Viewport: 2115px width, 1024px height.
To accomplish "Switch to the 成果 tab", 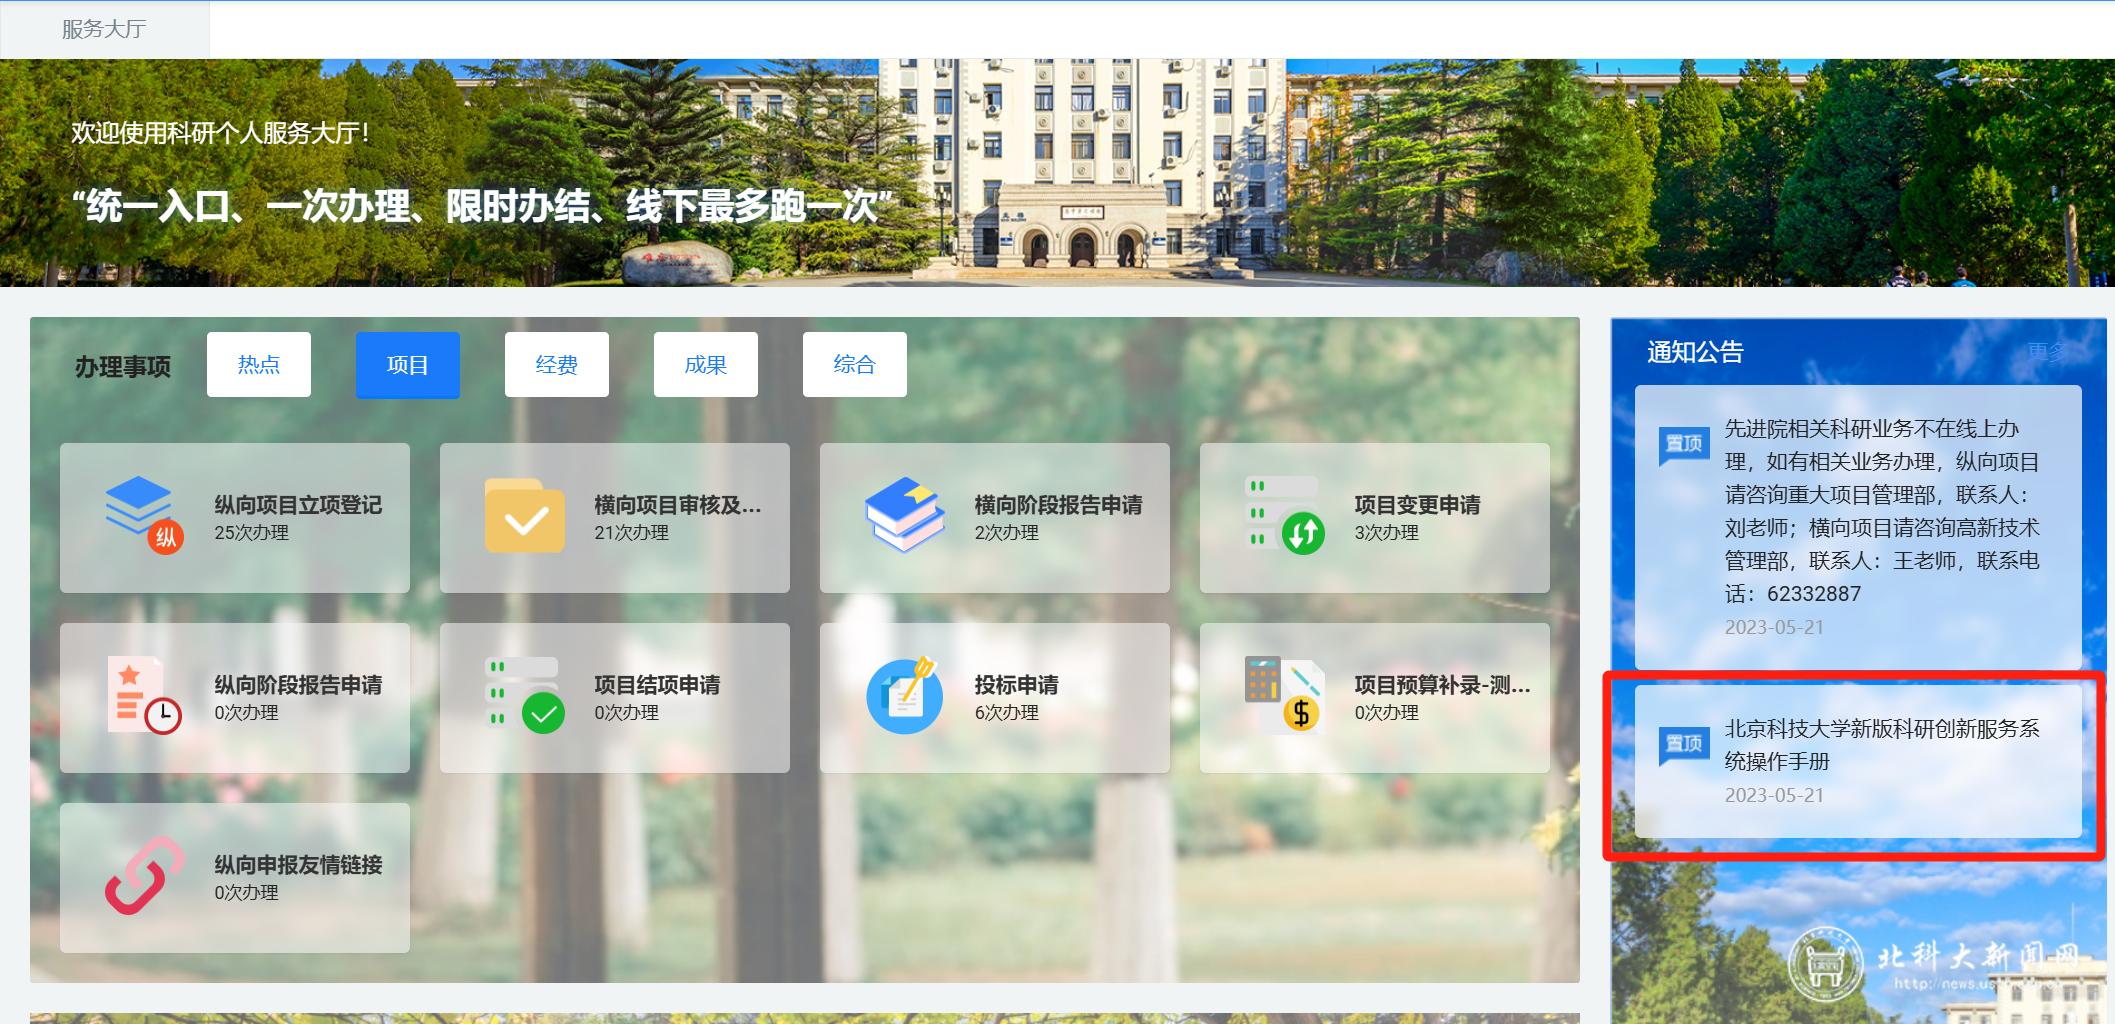I will [706, 365].
